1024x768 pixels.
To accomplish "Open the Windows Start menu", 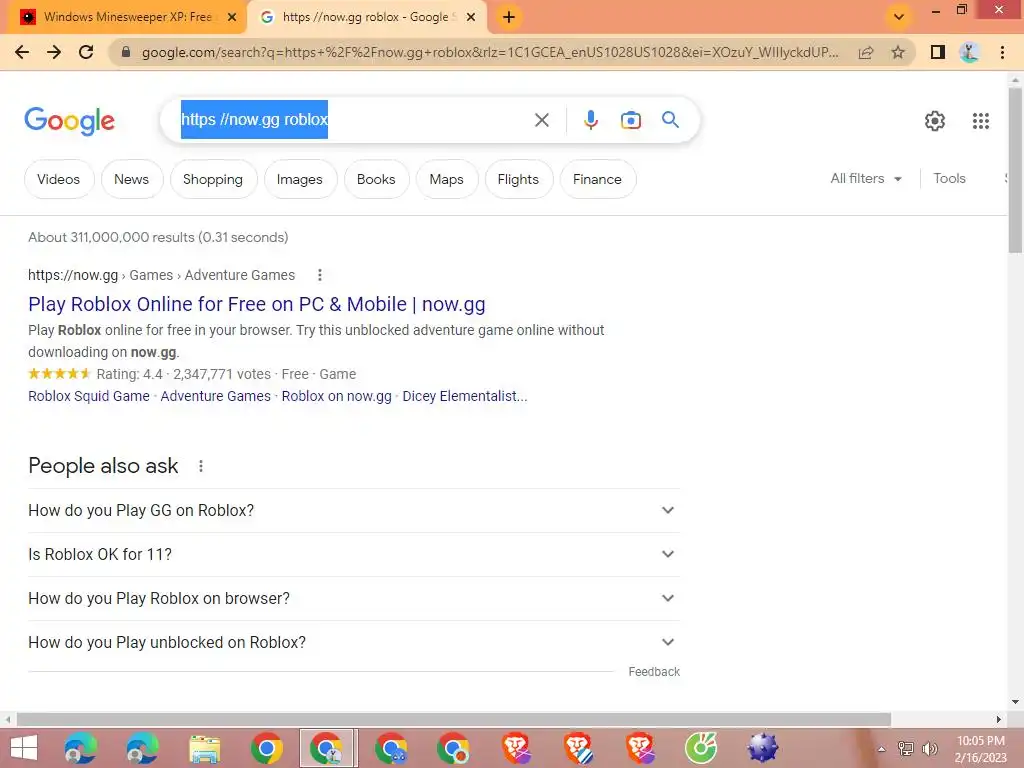I will [x=24, y=748].
